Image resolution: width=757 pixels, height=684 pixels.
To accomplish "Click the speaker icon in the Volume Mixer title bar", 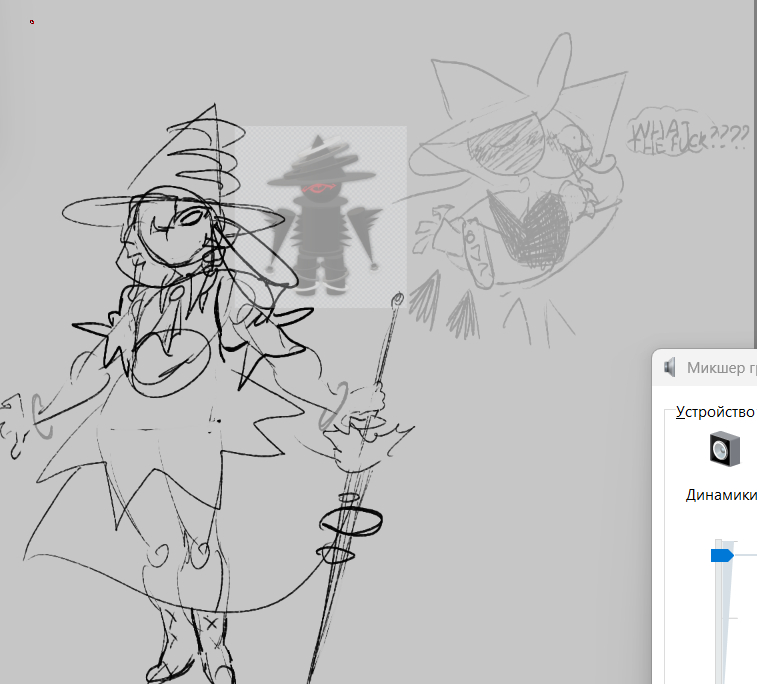I will pyautogui.click(x=670, y=367).
